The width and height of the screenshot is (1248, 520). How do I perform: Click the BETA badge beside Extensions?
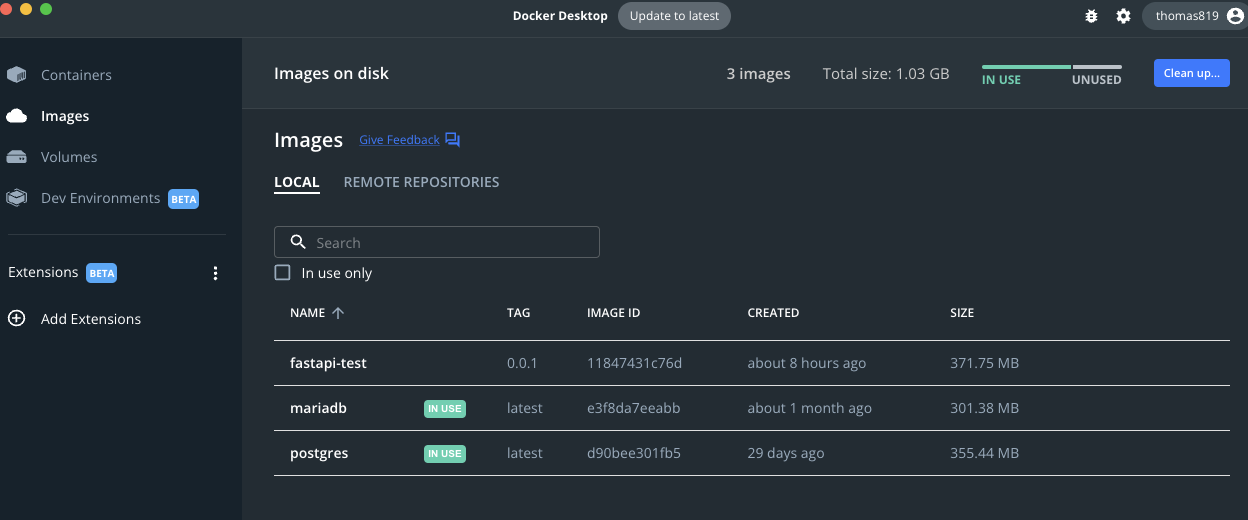(x=101, y=273)
